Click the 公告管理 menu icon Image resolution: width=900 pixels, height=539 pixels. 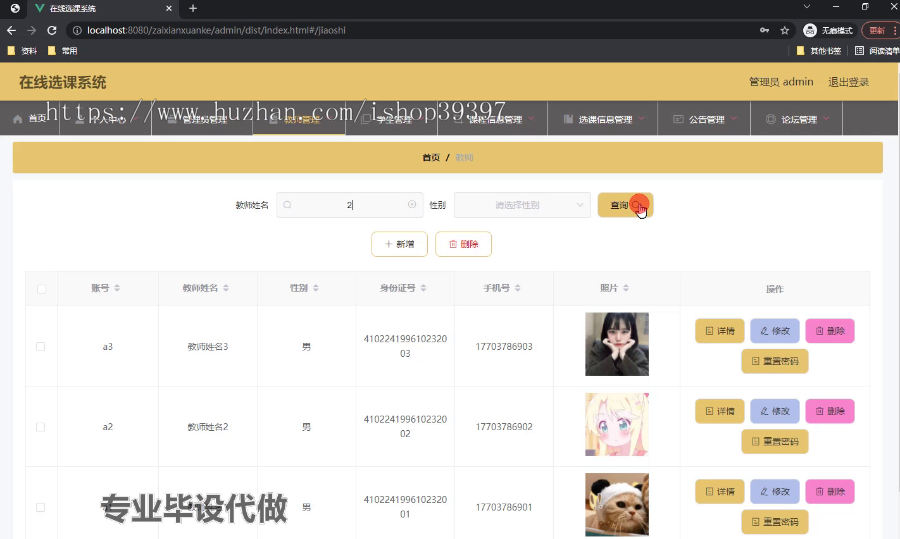[678, 119]
